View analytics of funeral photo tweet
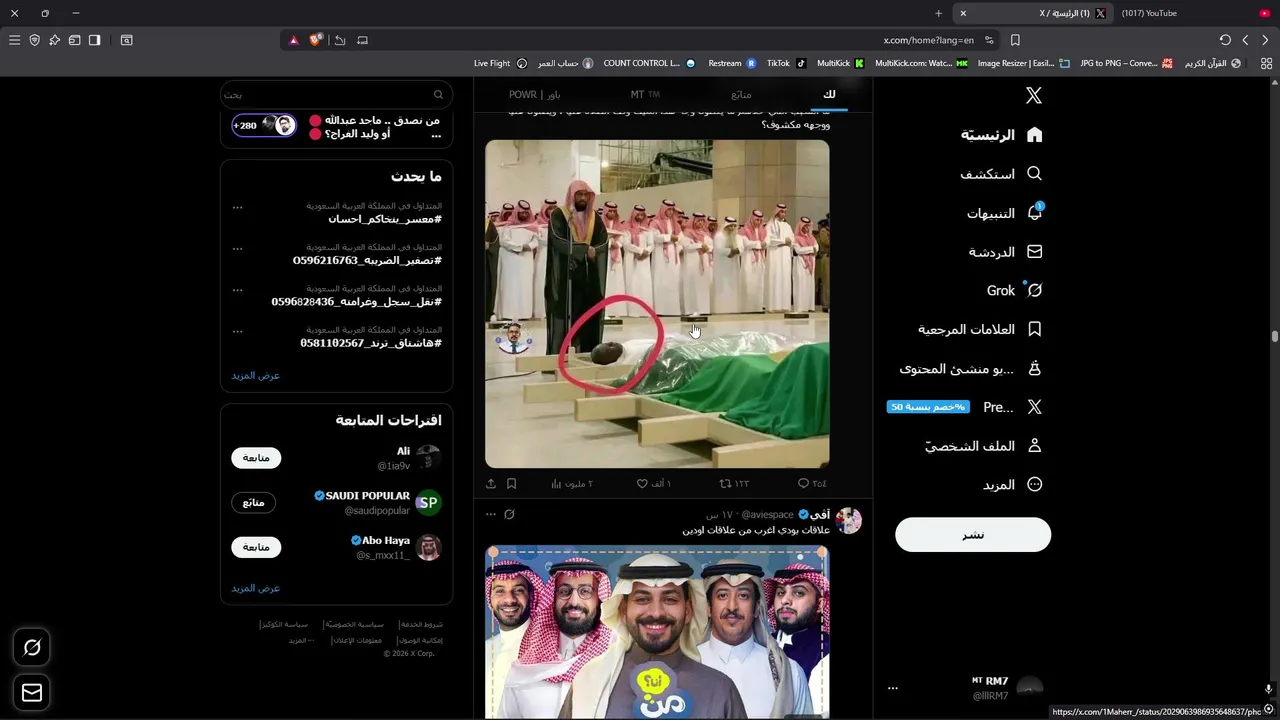The image size is (1280, 720). click(572, 484)
